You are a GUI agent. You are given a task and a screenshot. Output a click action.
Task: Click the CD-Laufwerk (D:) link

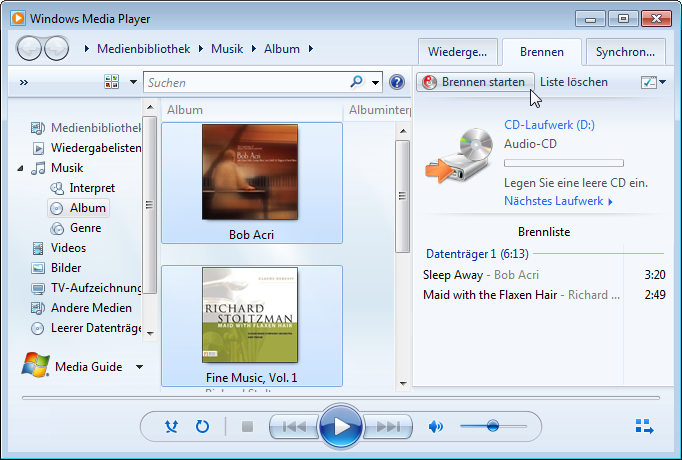click(549, 125)
